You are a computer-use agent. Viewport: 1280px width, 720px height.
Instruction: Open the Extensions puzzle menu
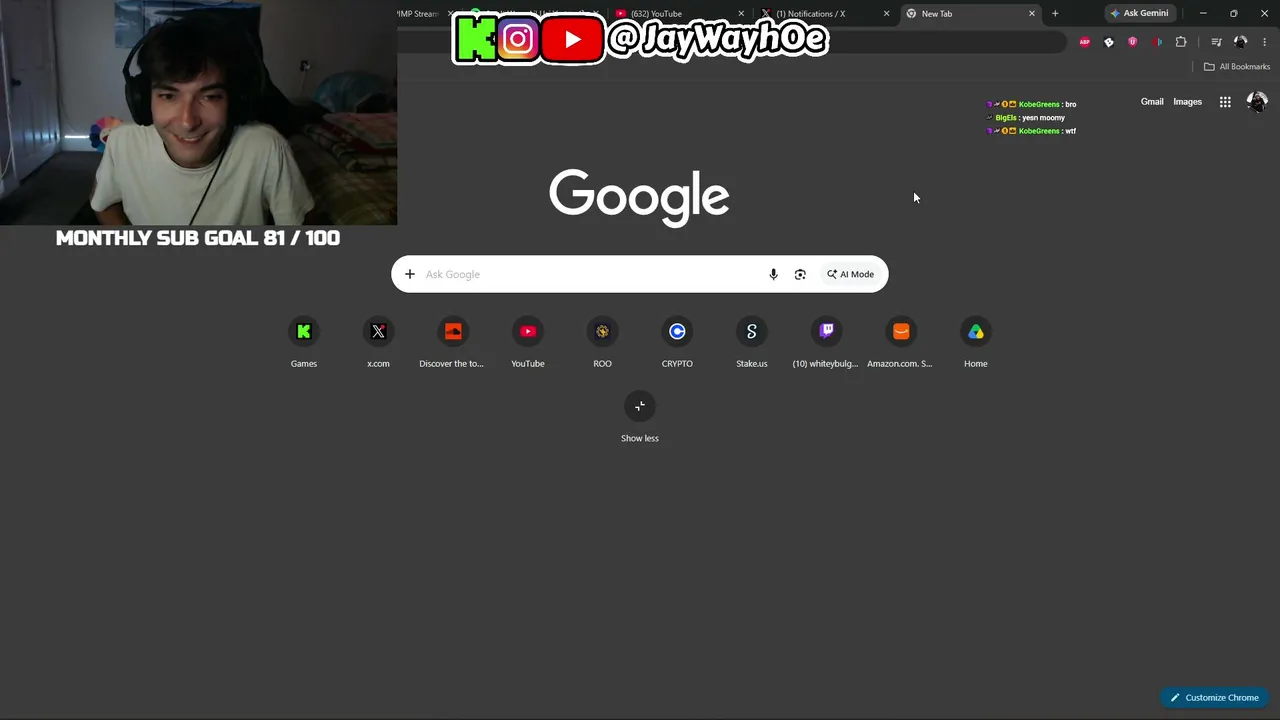point(1181,42)
